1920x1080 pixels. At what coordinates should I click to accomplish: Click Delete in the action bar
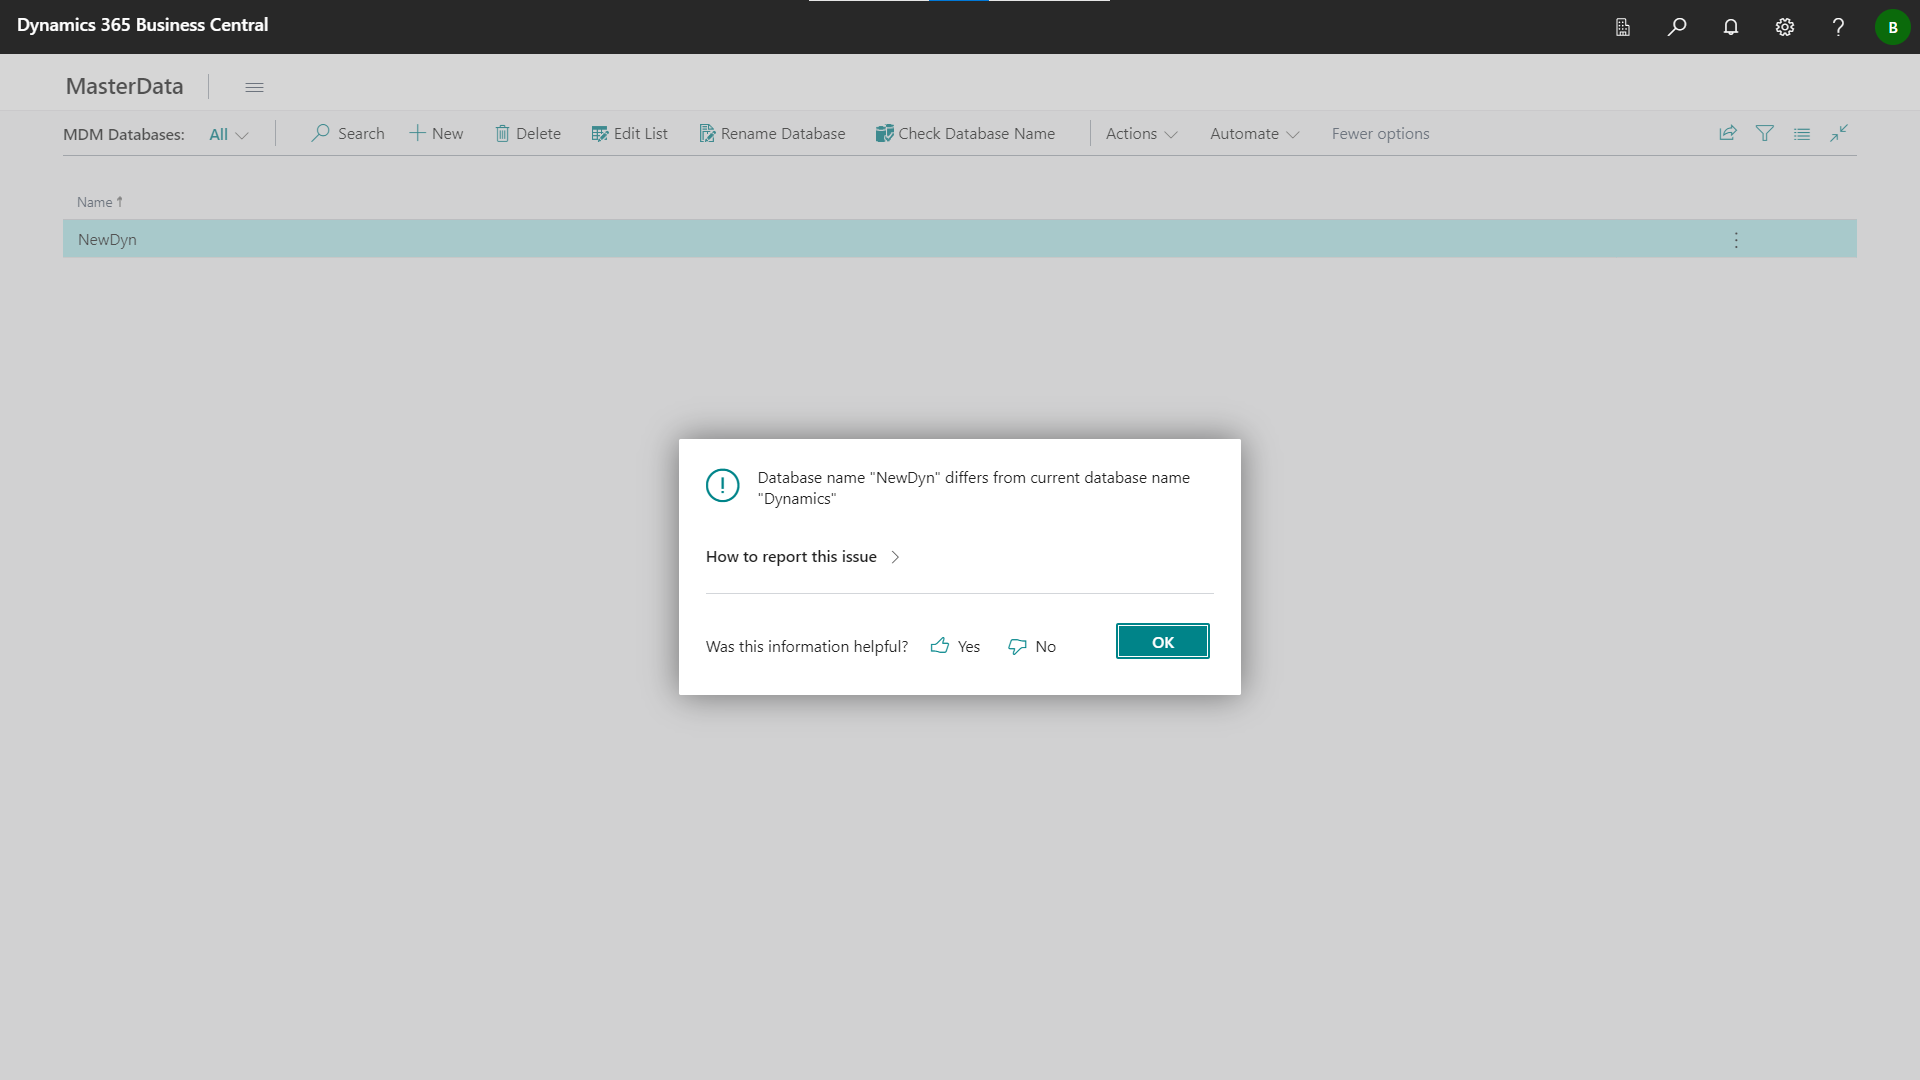527,133
